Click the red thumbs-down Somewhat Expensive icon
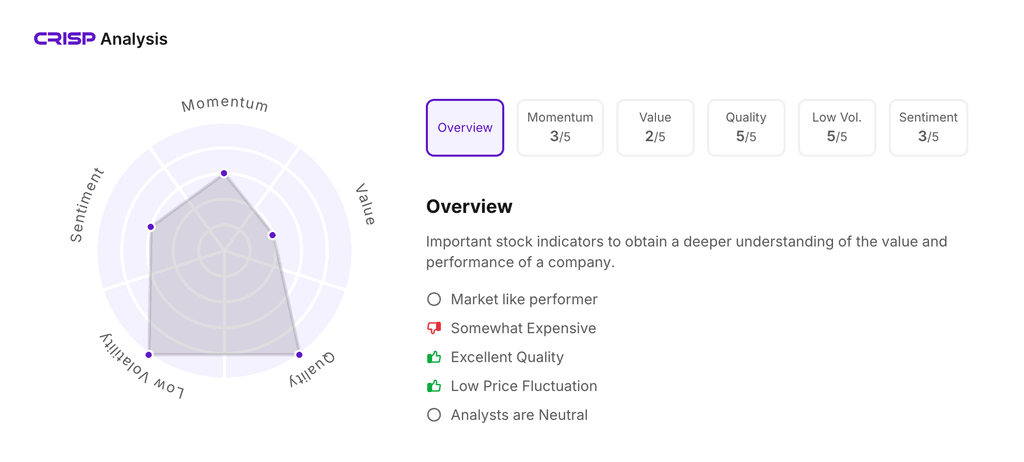This screenshot has height=462, width=1024. tap(434, 328)
